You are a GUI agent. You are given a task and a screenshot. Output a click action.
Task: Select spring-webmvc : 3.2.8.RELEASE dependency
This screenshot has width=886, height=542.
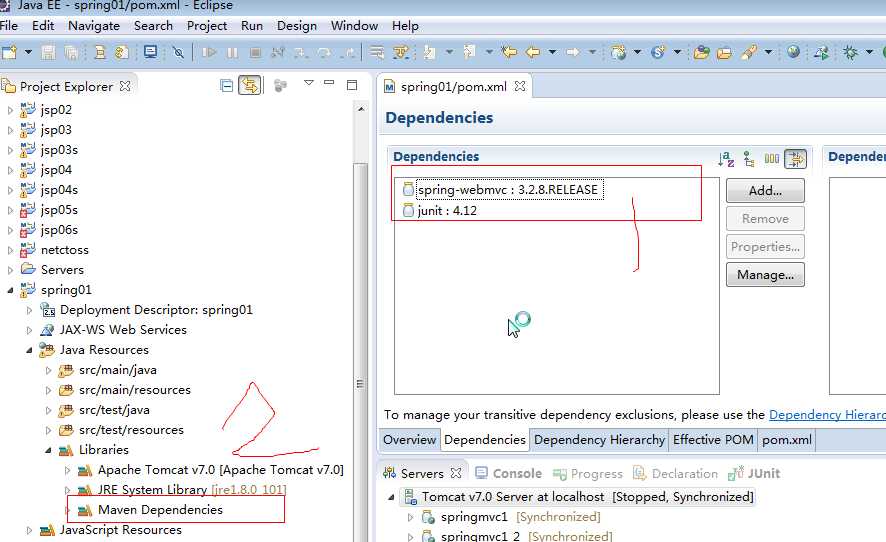coord(509,190)
